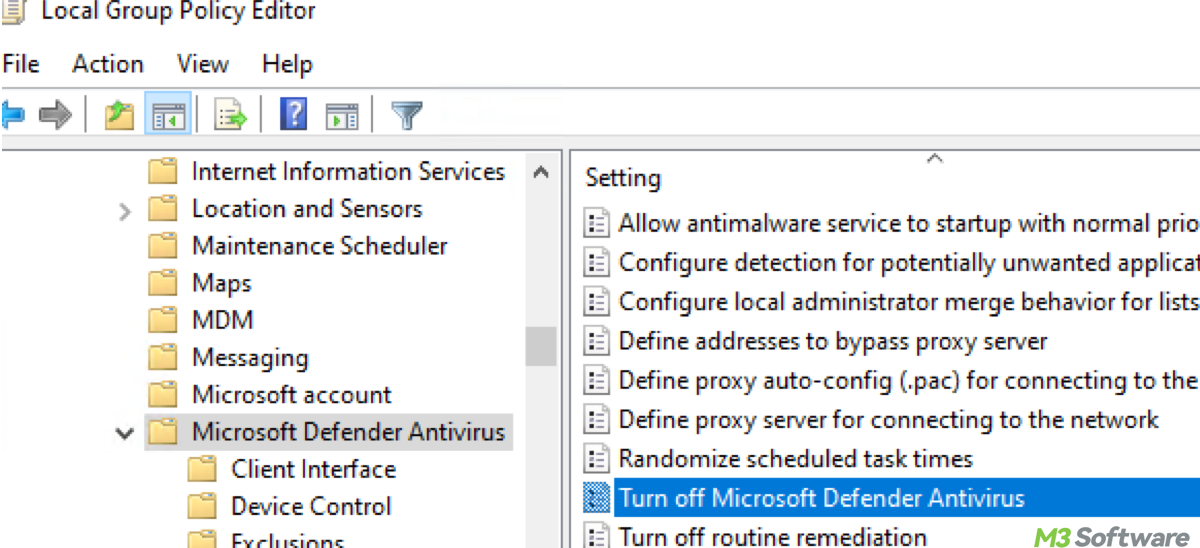Click policy icon beside Randomize scheduled task times
Image resolution: width=1200 pixels, height=548 pixels.
coord(597,459)
